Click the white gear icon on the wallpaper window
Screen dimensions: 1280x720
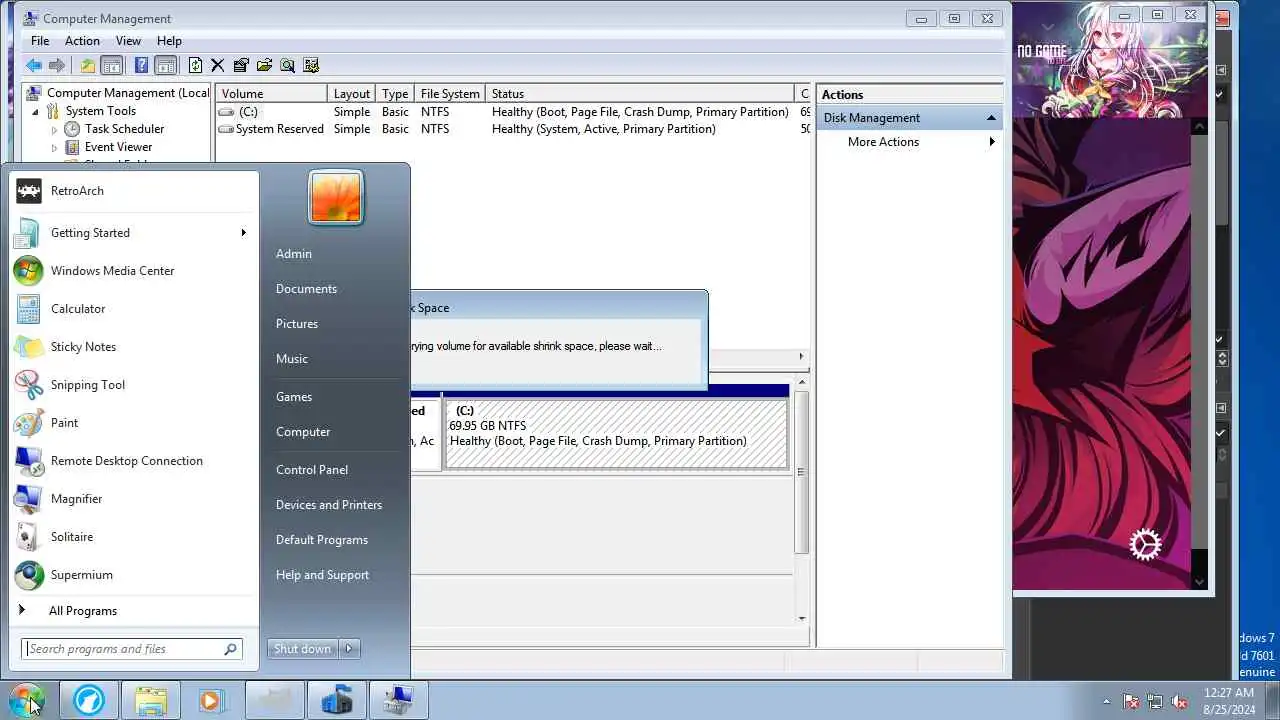pos(1145,545)
